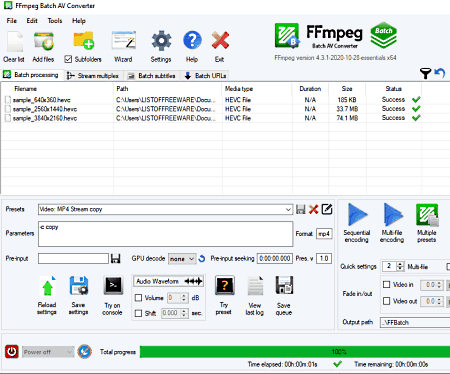Switch to Batch subtitles tab
The image size is (450, 374).
152,76
